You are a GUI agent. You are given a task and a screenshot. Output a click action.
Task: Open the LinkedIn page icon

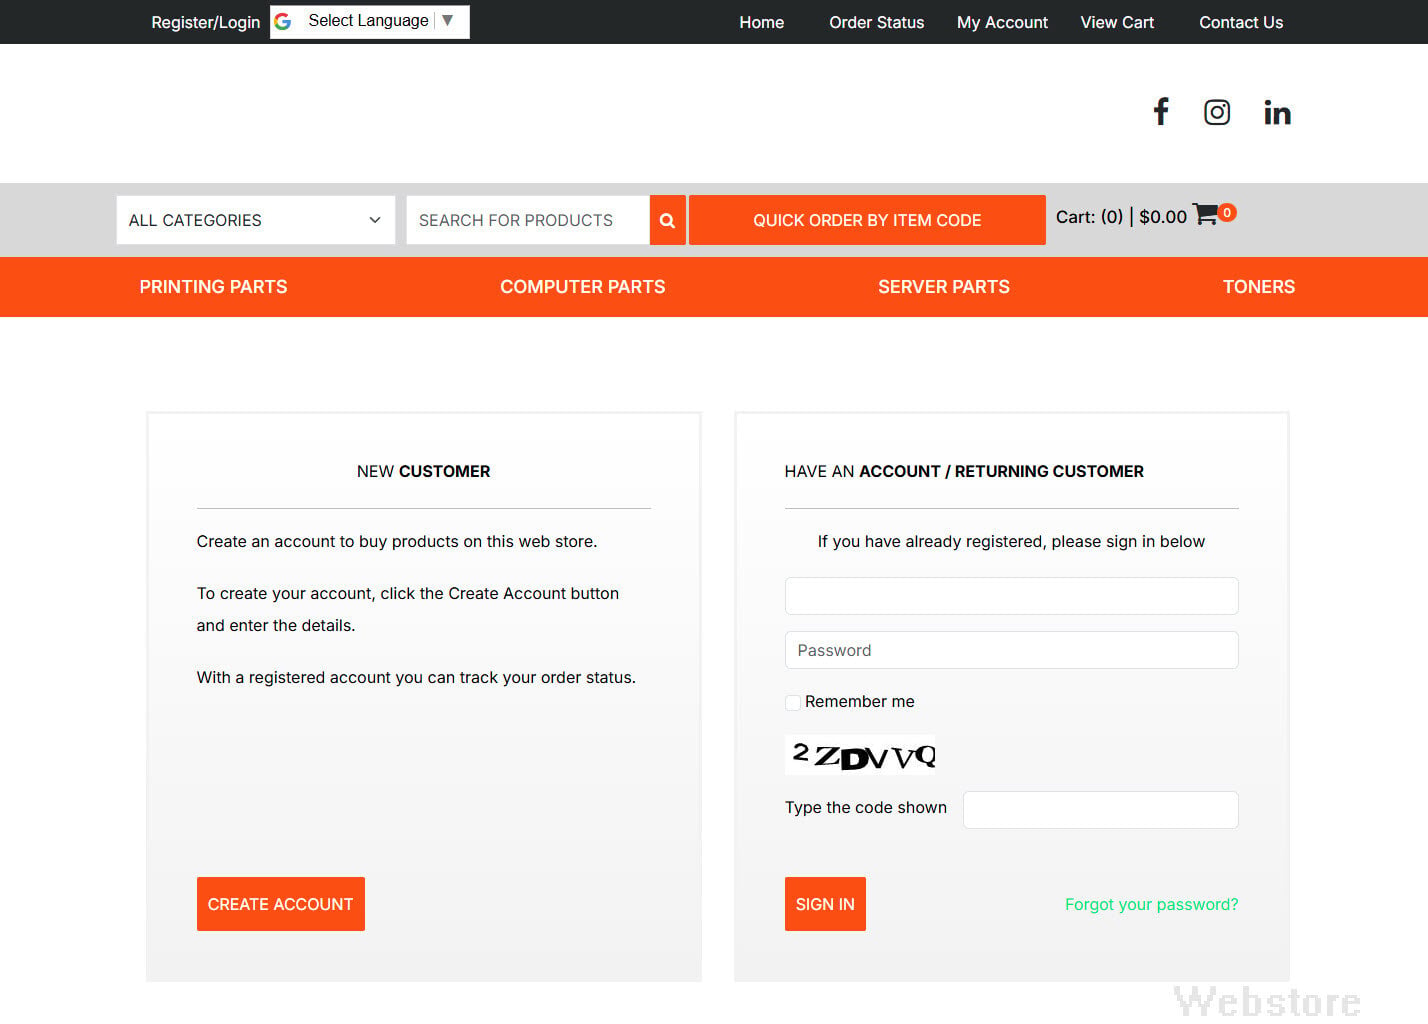coord(1277,112)
